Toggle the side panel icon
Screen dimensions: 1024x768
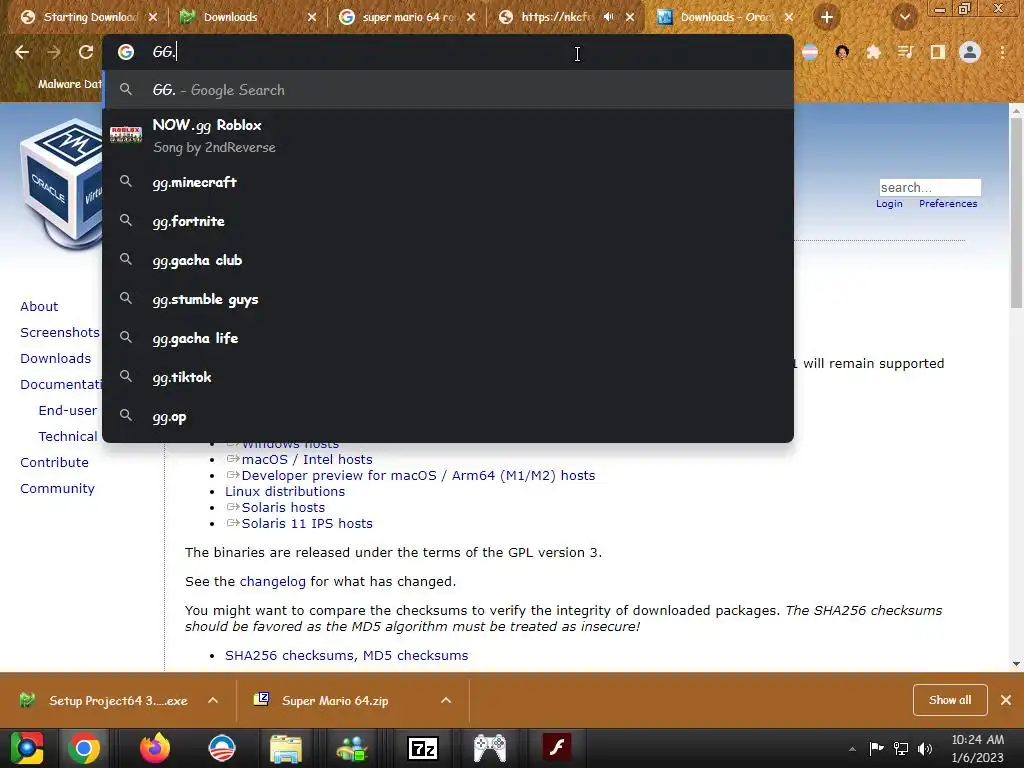point(938,52)
